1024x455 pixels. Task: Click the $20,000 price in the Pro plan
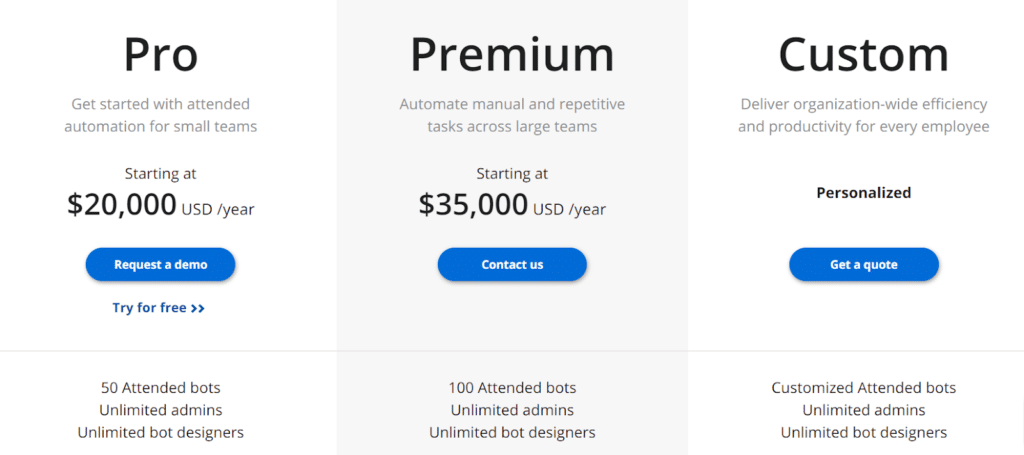(122, 204)
